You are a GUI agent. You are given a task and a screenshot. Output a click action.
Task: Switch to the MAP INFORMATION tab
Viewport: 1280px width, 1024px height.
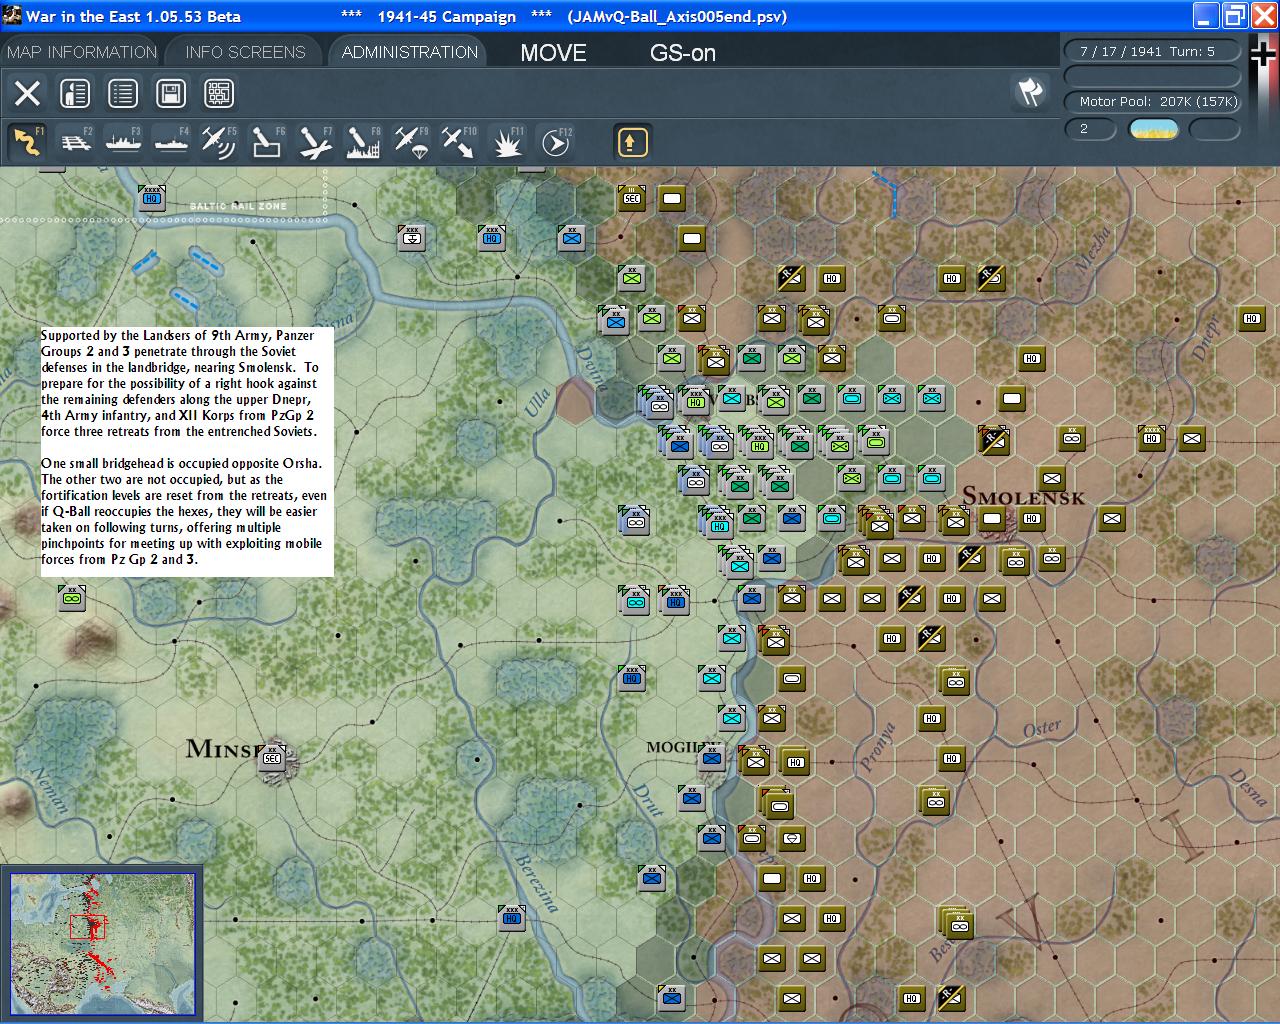click(x=82, y=52)
